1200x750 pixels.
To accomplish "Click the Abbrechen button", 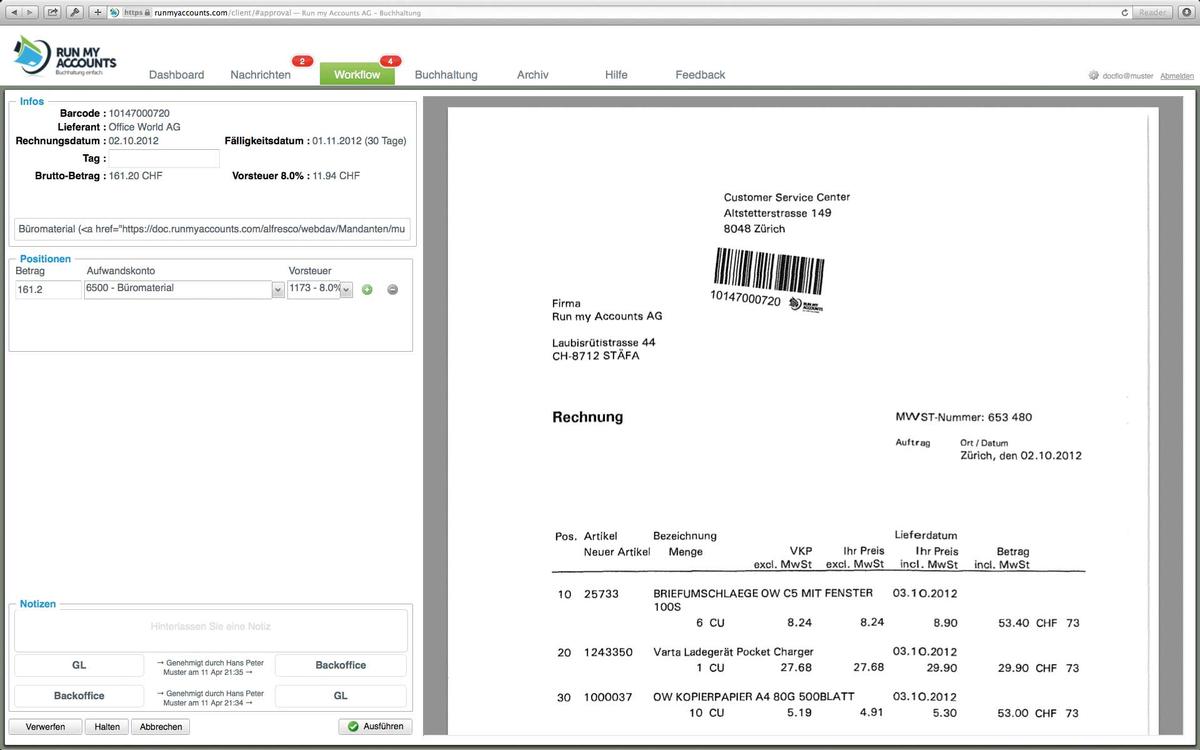I will 161,726.
